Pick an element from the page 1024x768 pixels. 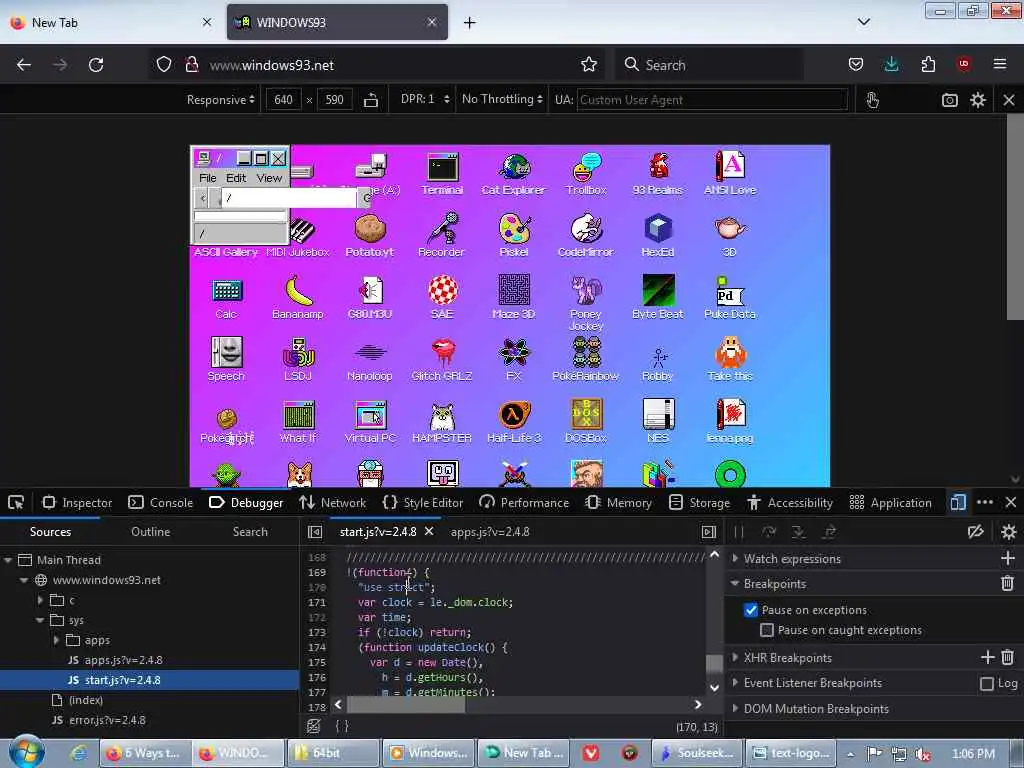[16, 502]
